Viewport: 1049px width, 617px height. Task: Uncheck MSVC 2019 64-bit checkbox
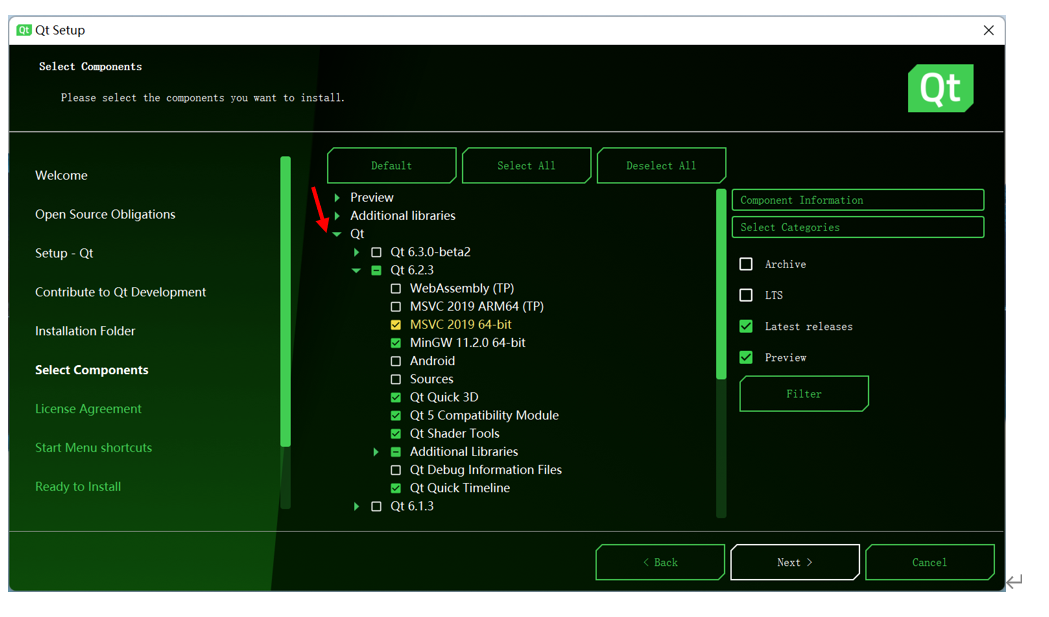pos(395,325)
